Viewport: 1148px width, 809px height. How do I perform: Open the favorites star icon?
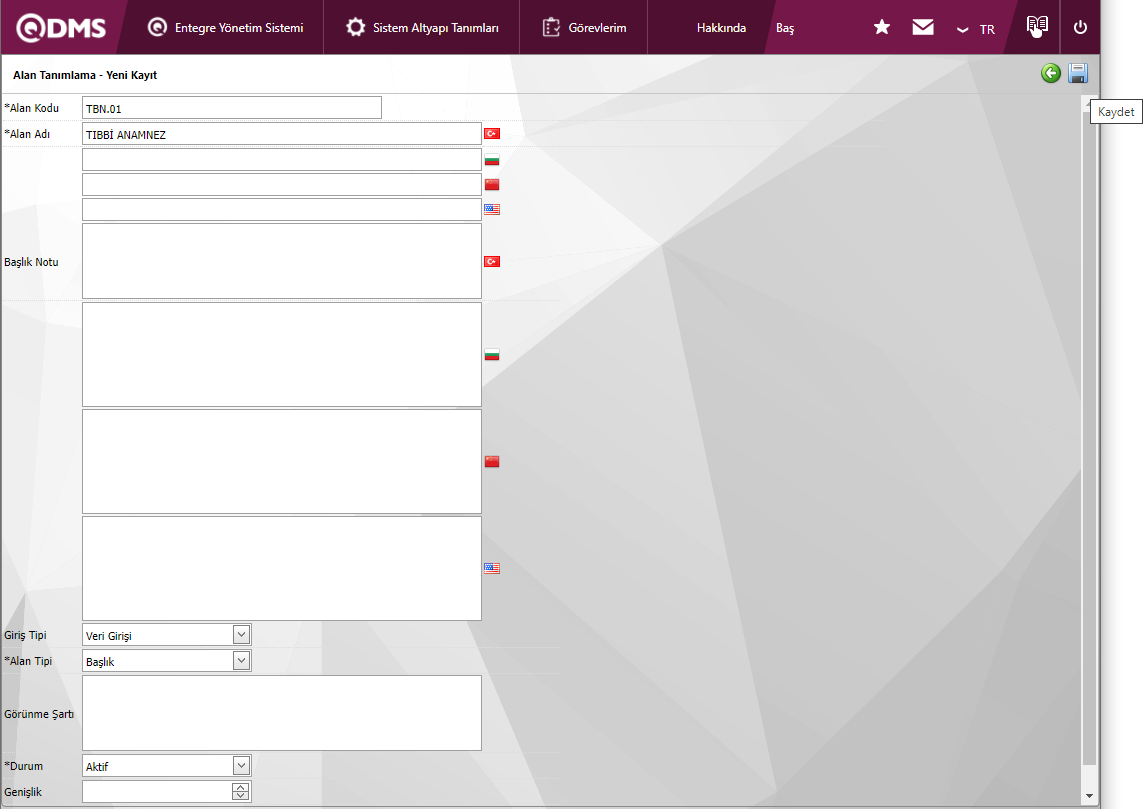tap(882, 27)
